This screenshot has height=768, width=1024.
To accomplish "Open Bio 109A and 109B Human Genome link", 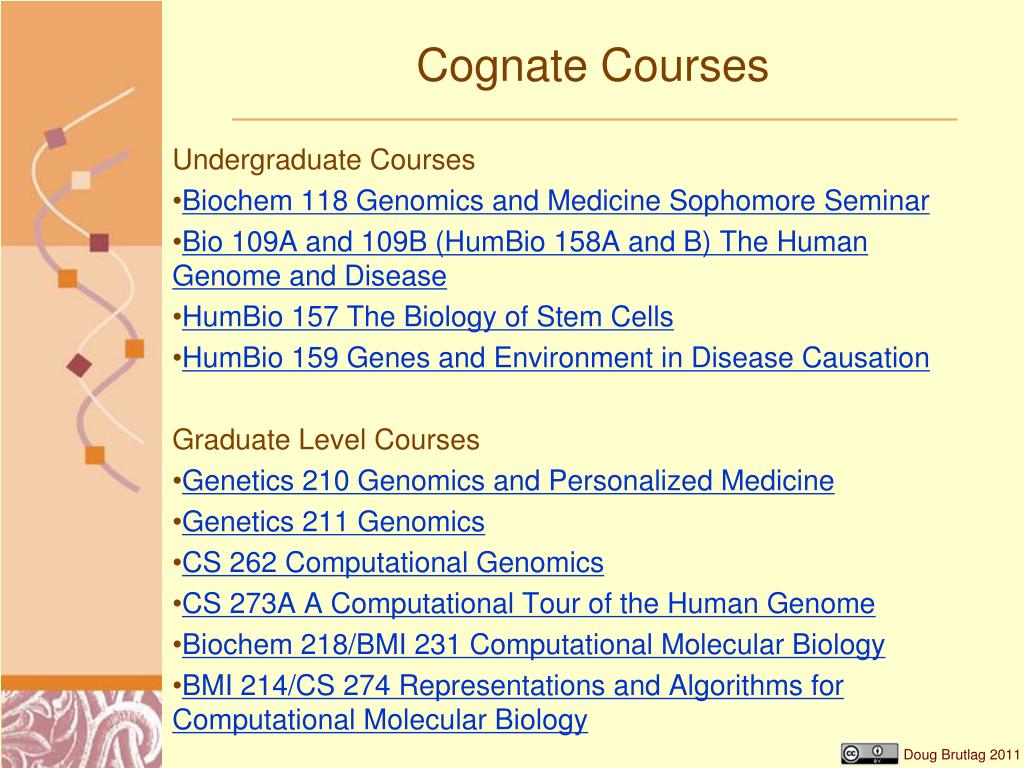I will [525, 242].
